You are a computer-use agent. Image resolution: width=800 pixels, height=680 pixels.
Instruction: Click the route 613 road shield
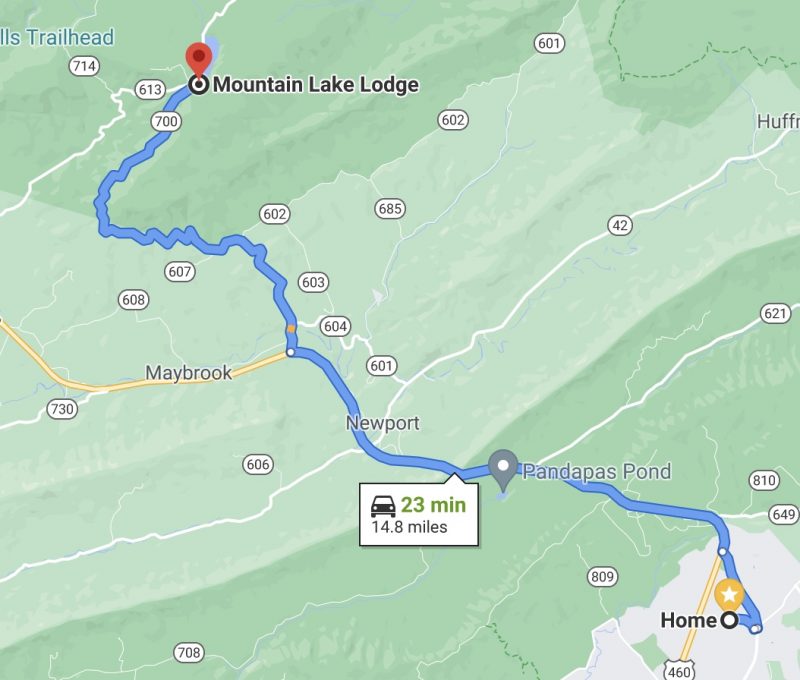click(x=150, y=90)
